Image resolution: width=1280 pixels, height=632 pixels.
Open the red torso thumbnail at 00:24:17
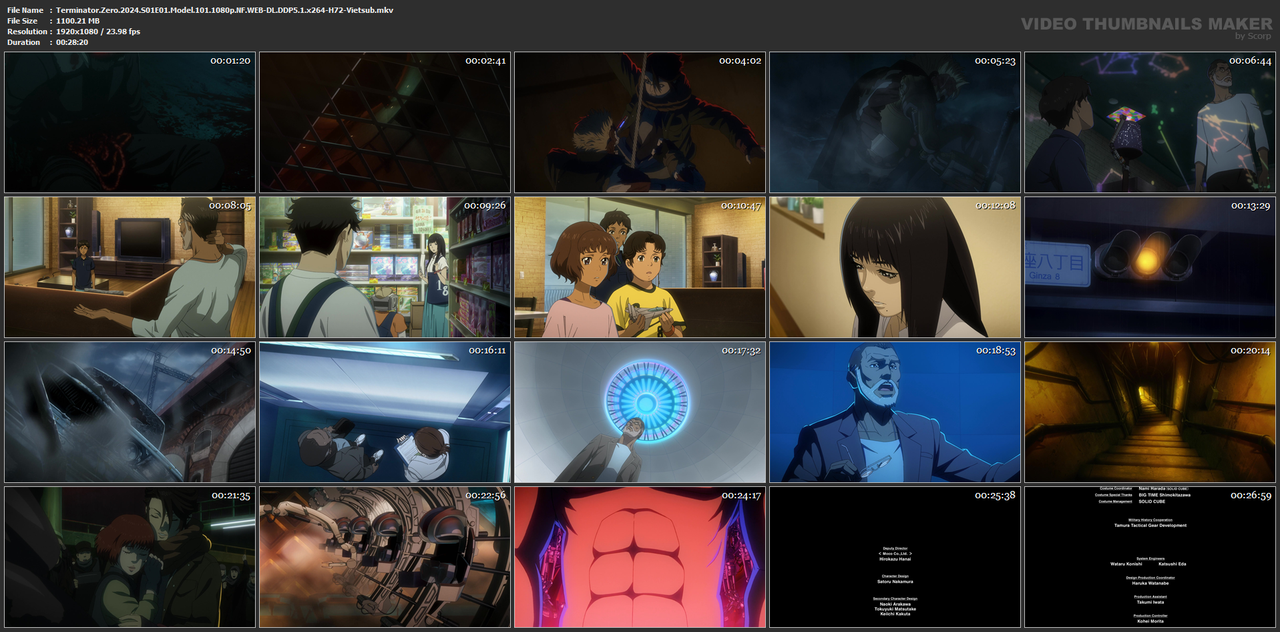click(640, 557)
